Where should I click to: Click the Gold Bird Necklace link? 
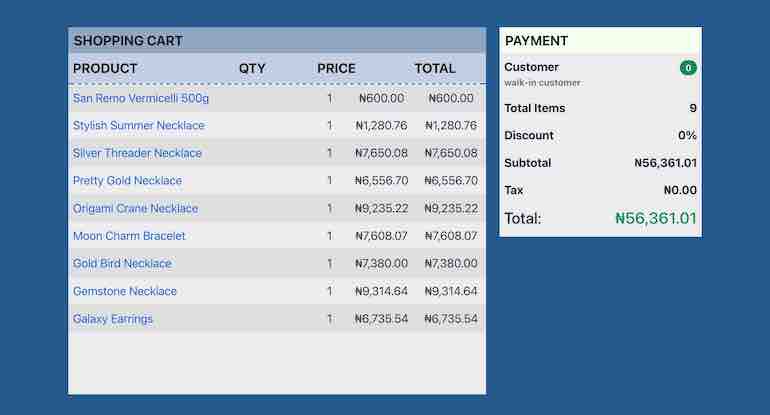(x=122, y=264)
